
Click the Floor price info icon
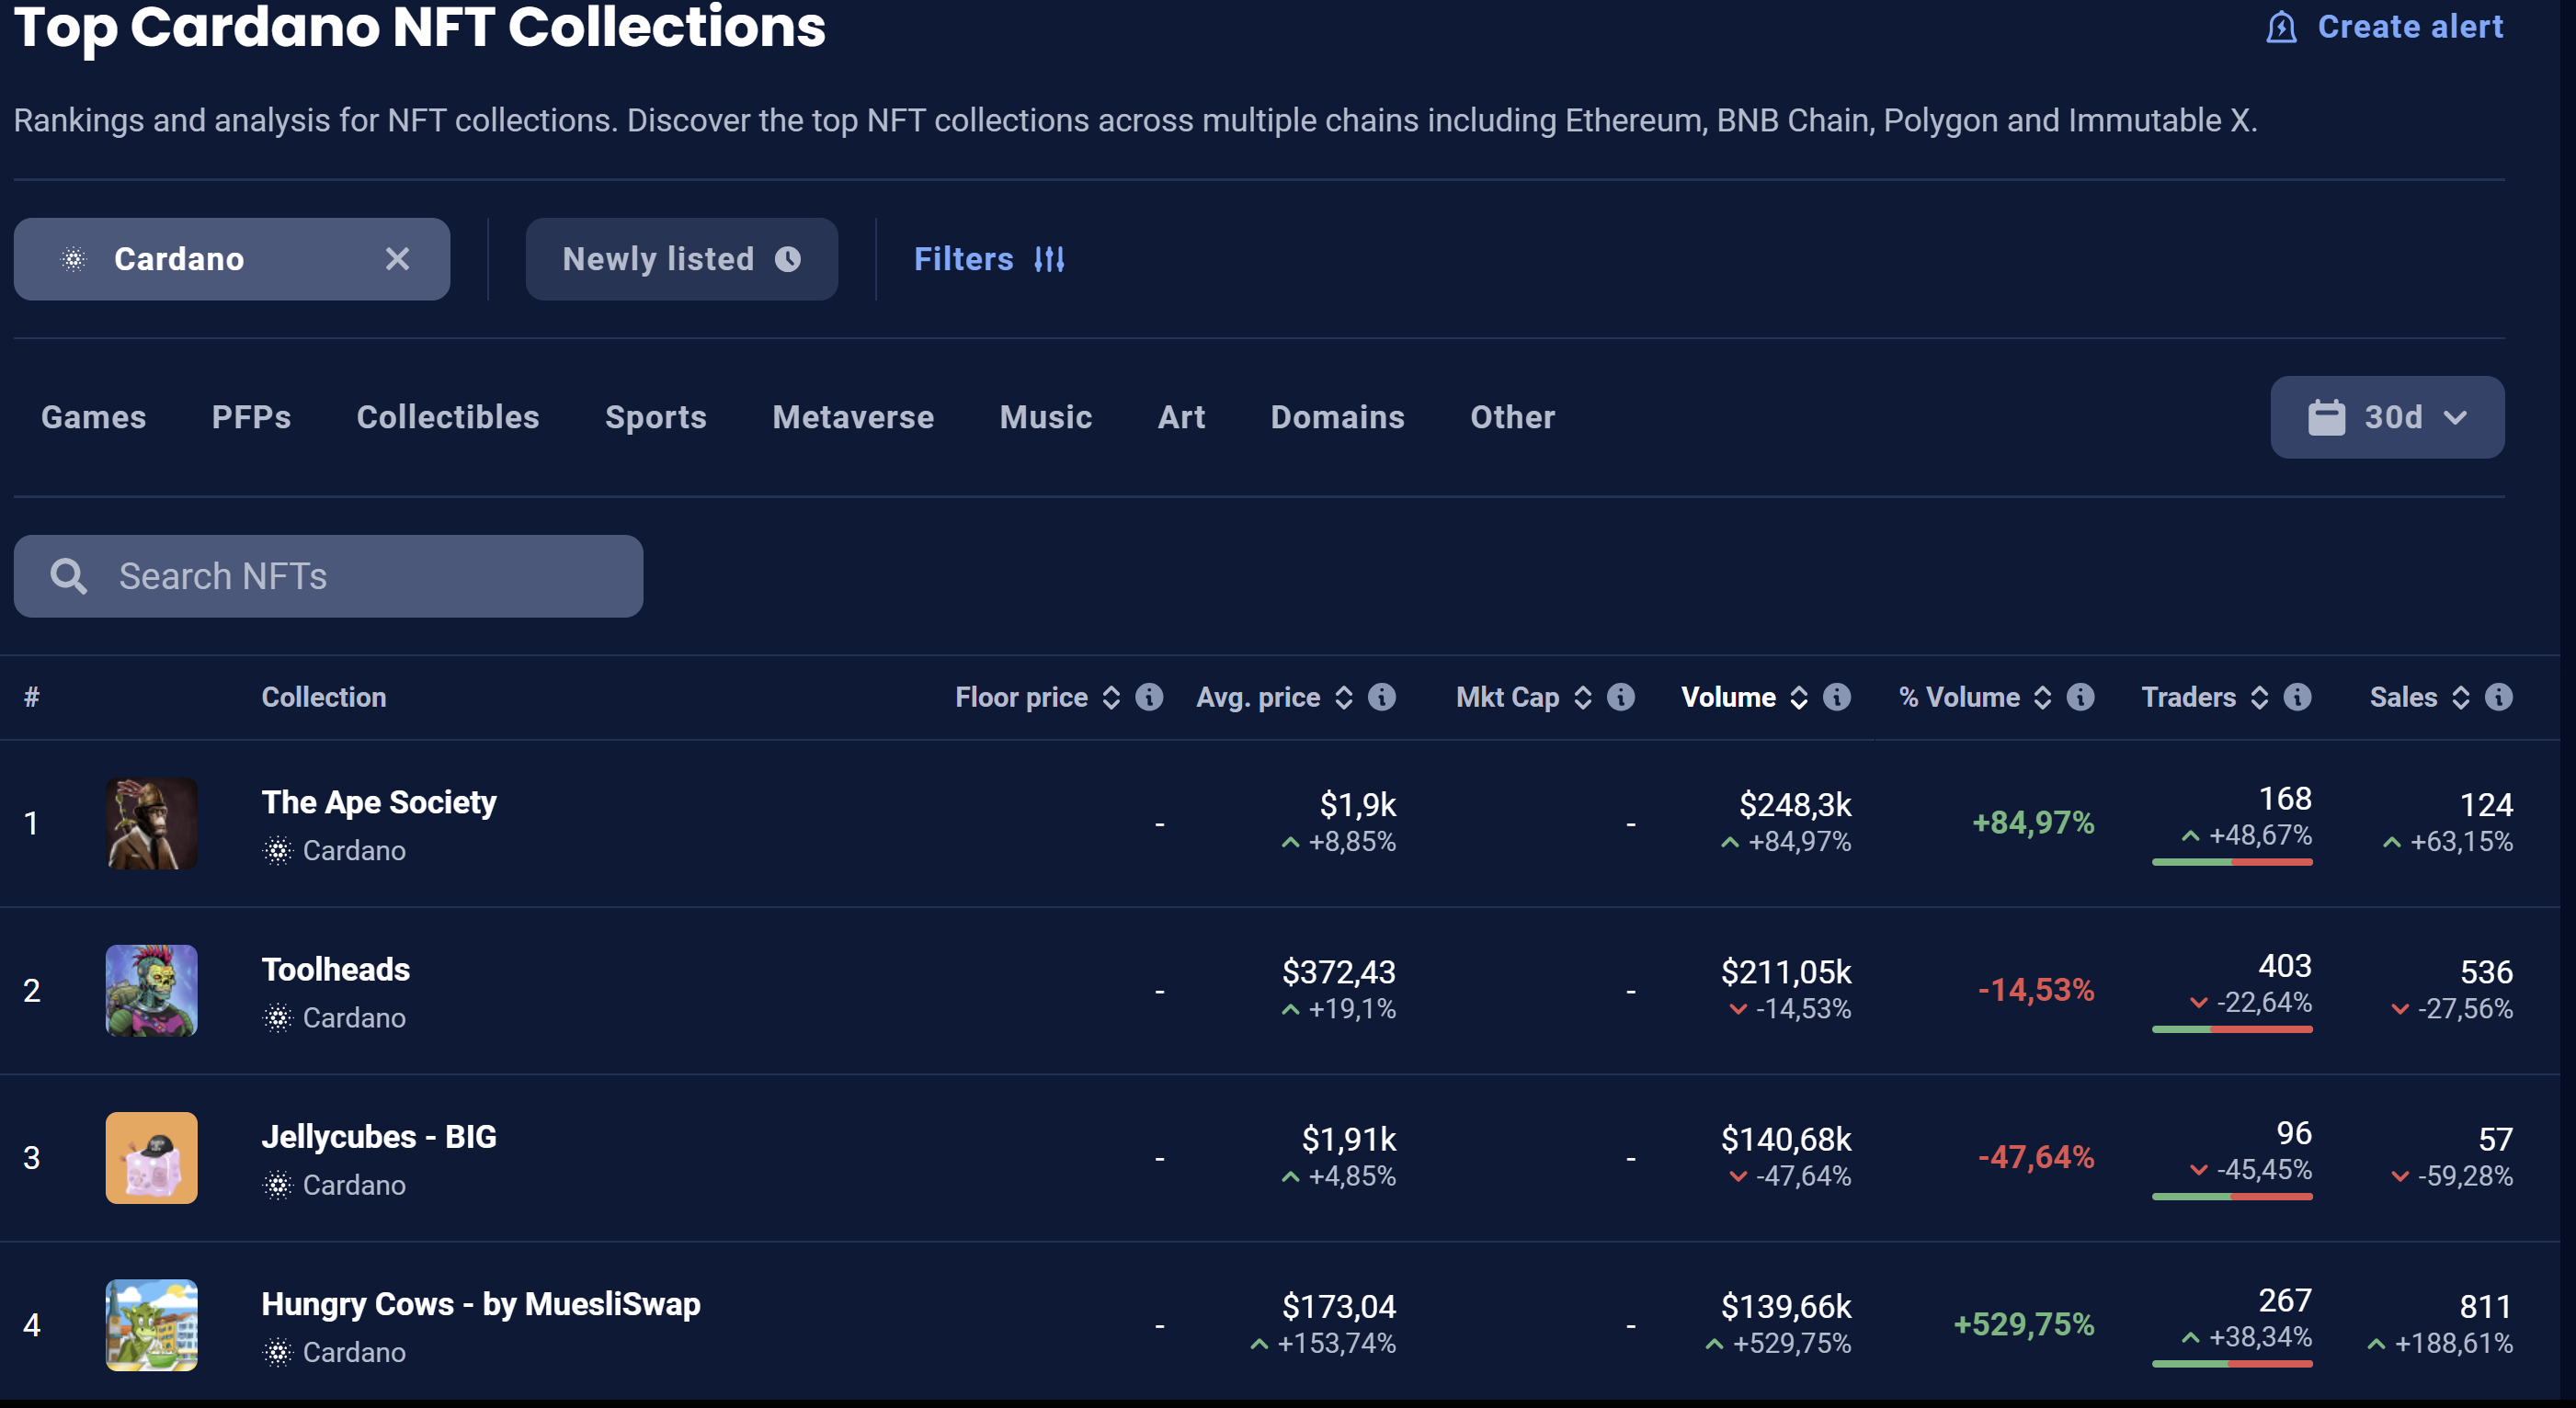click(x=1149, y=697)
